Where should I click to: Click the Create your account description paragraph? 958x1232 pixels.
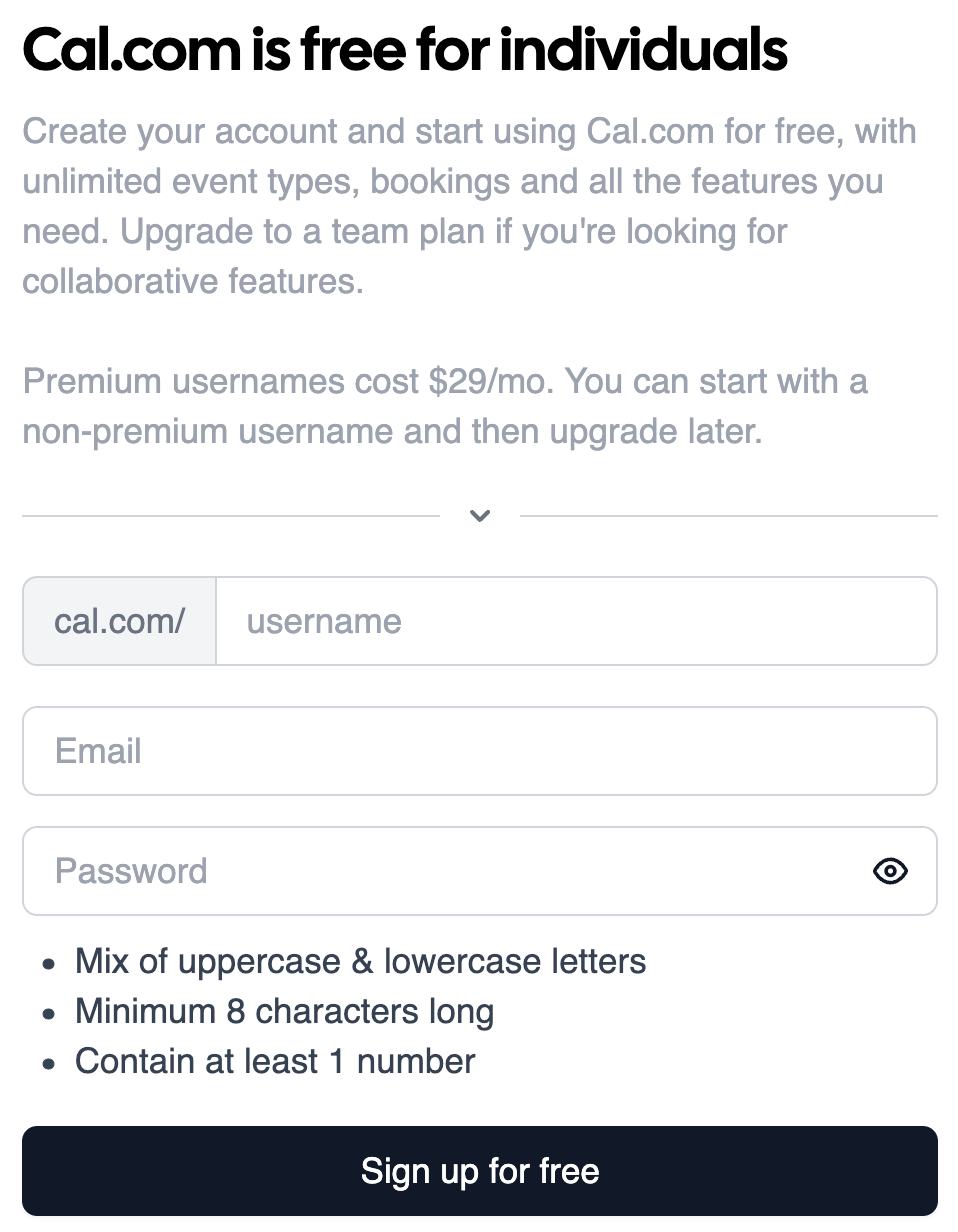(x=470, y=206)
